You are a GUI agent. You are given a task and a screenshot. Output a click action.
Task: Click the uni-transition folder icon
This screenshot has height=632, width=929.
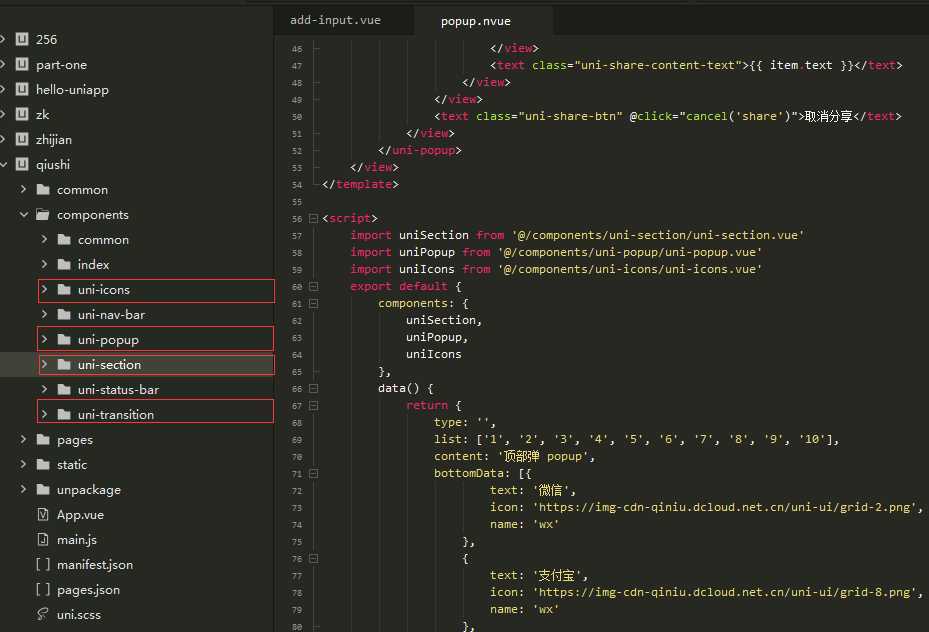[64, 414]
